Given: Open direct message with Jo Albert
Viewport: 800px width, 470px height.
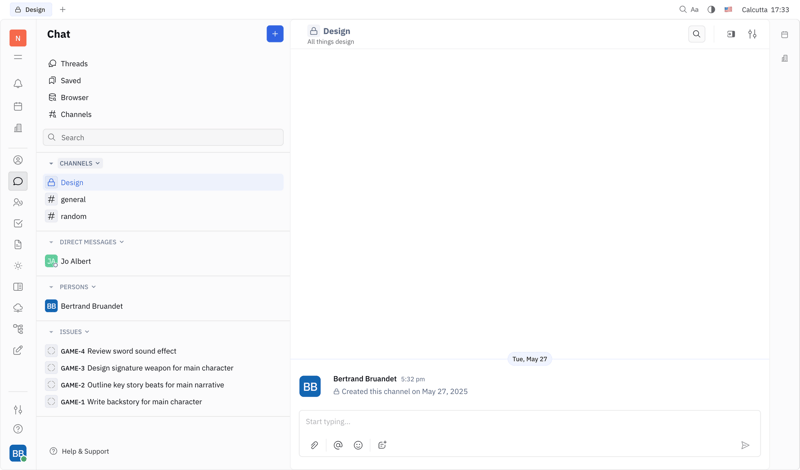Looking at the screenshot, I should tap(163, 261).
